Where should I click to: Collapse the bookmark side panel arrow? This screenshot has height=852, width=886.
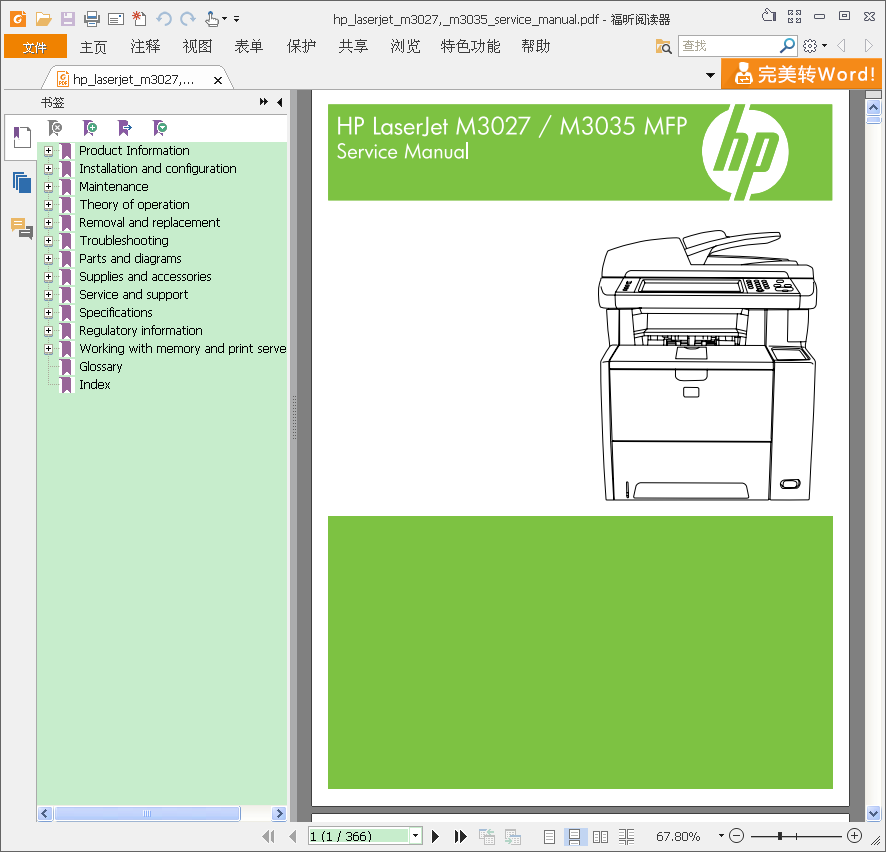pyautogui.click(x=280, y=102)
